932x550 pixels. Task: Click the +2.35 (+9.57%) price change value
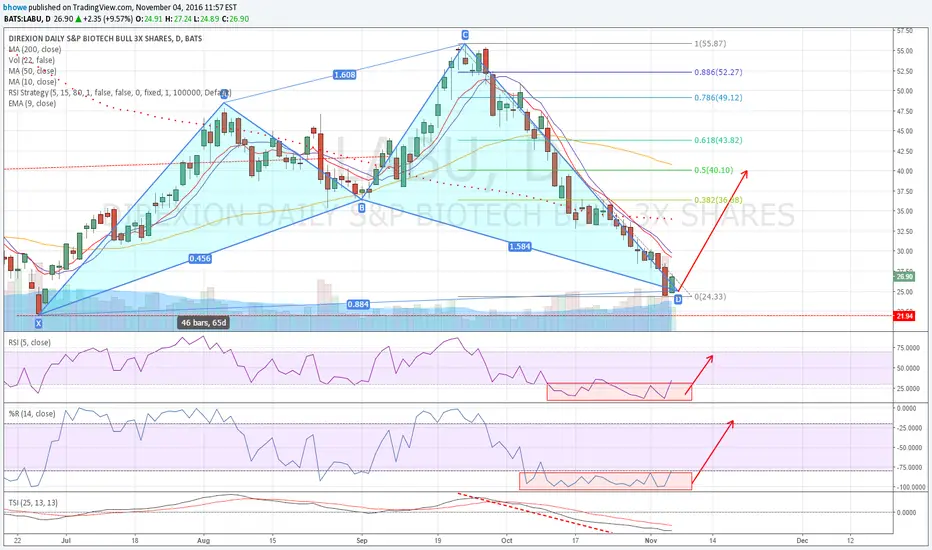click(106, 19)
